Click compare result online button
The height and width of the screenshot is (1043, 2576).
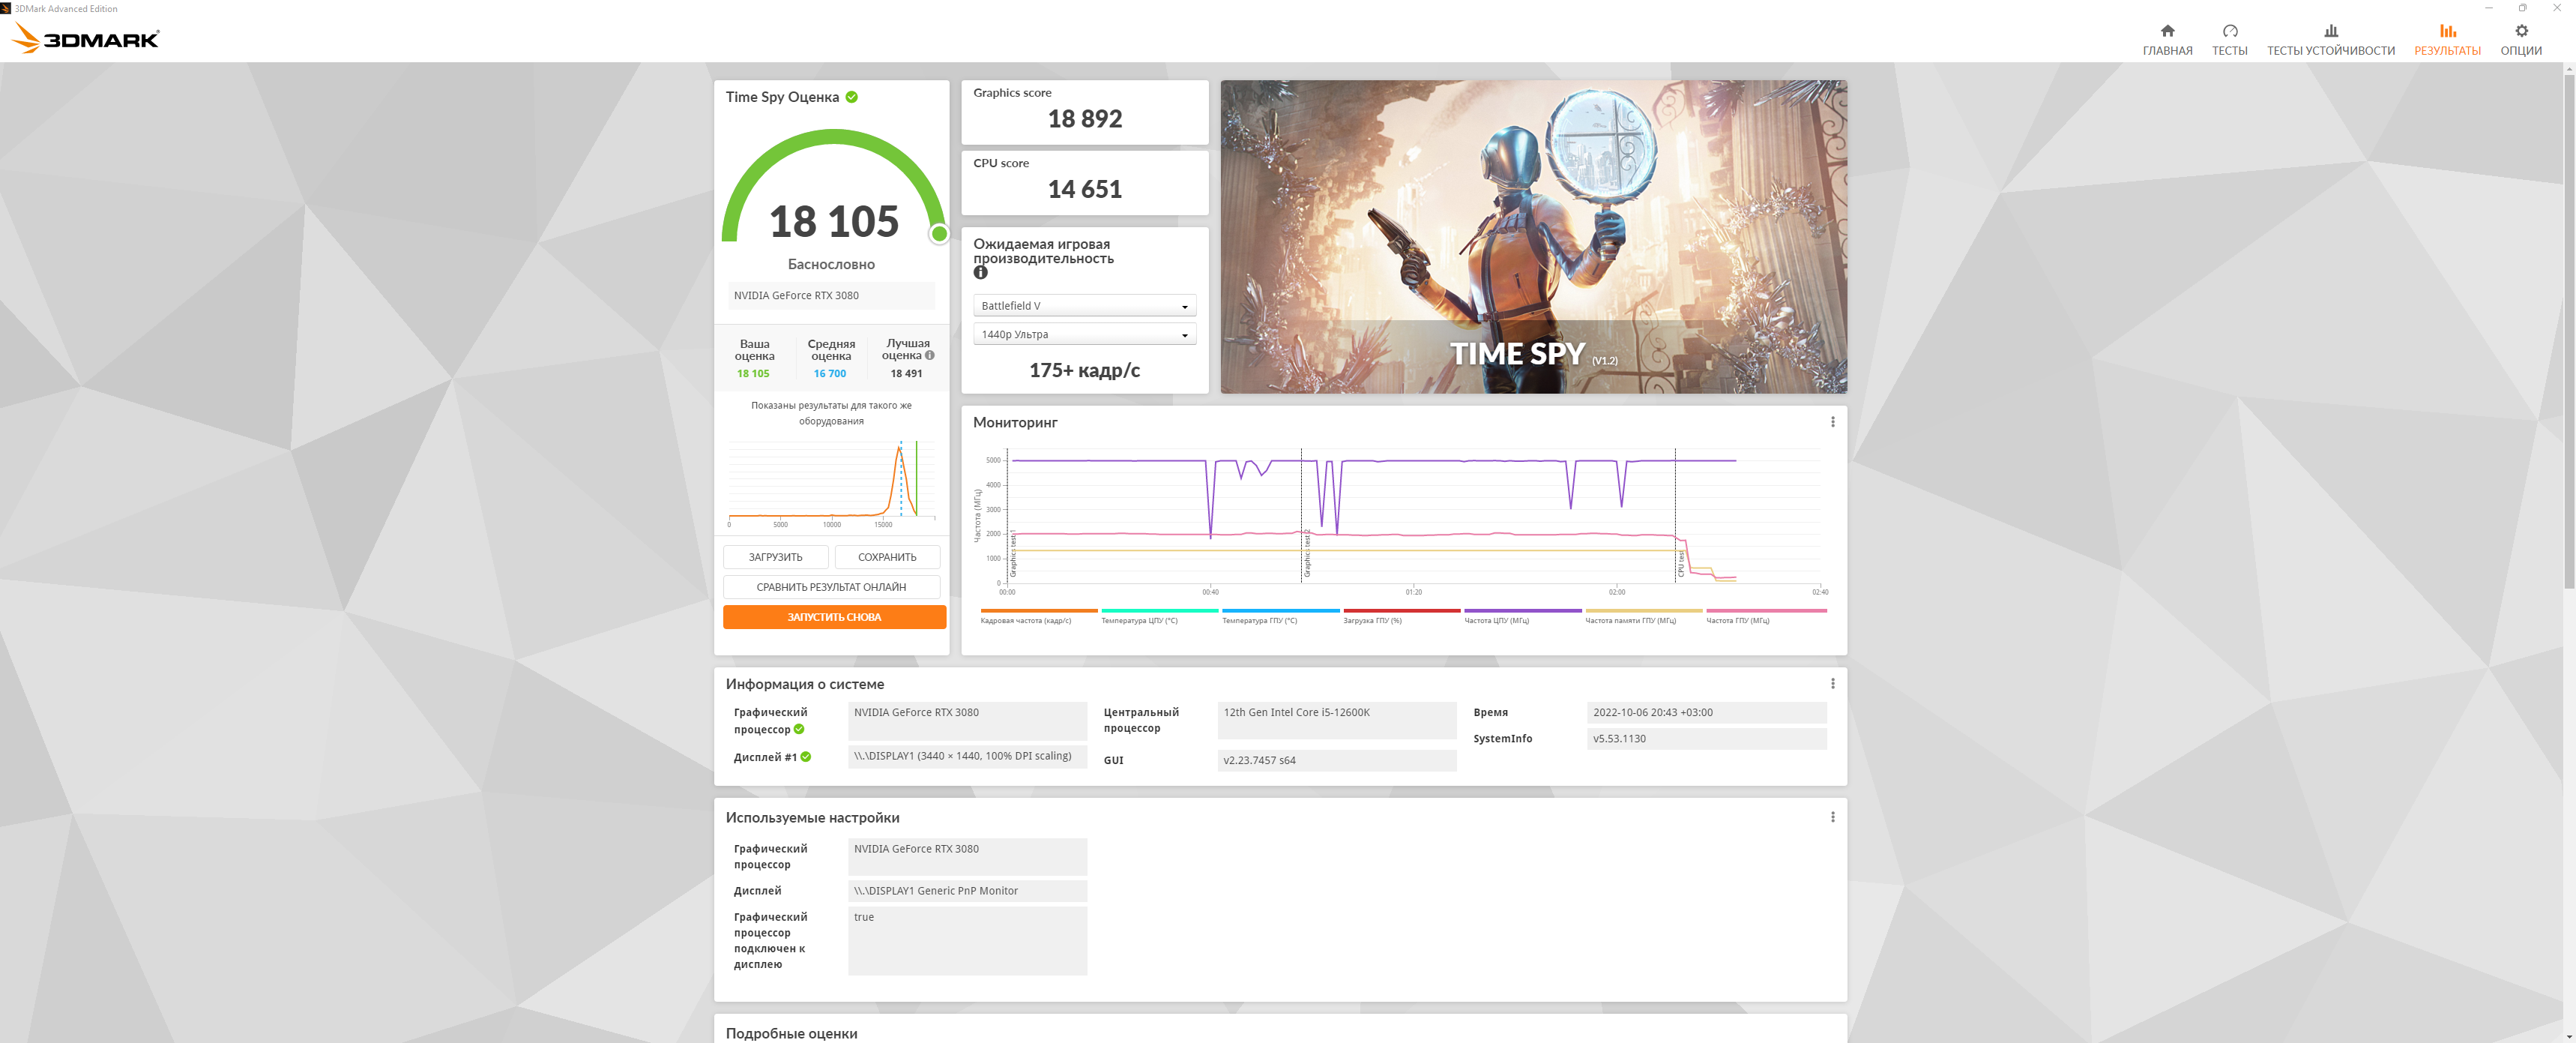pos(831,587)
